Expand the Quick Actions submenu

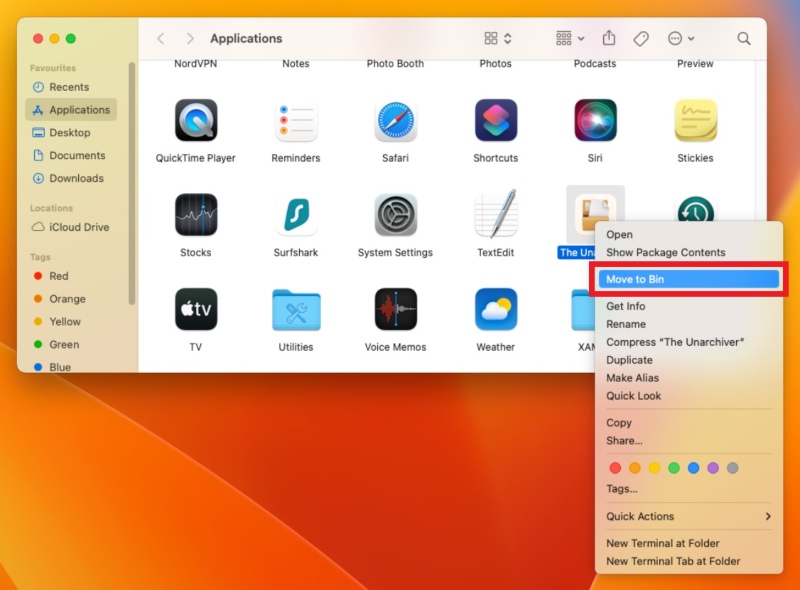pos(688,516)
